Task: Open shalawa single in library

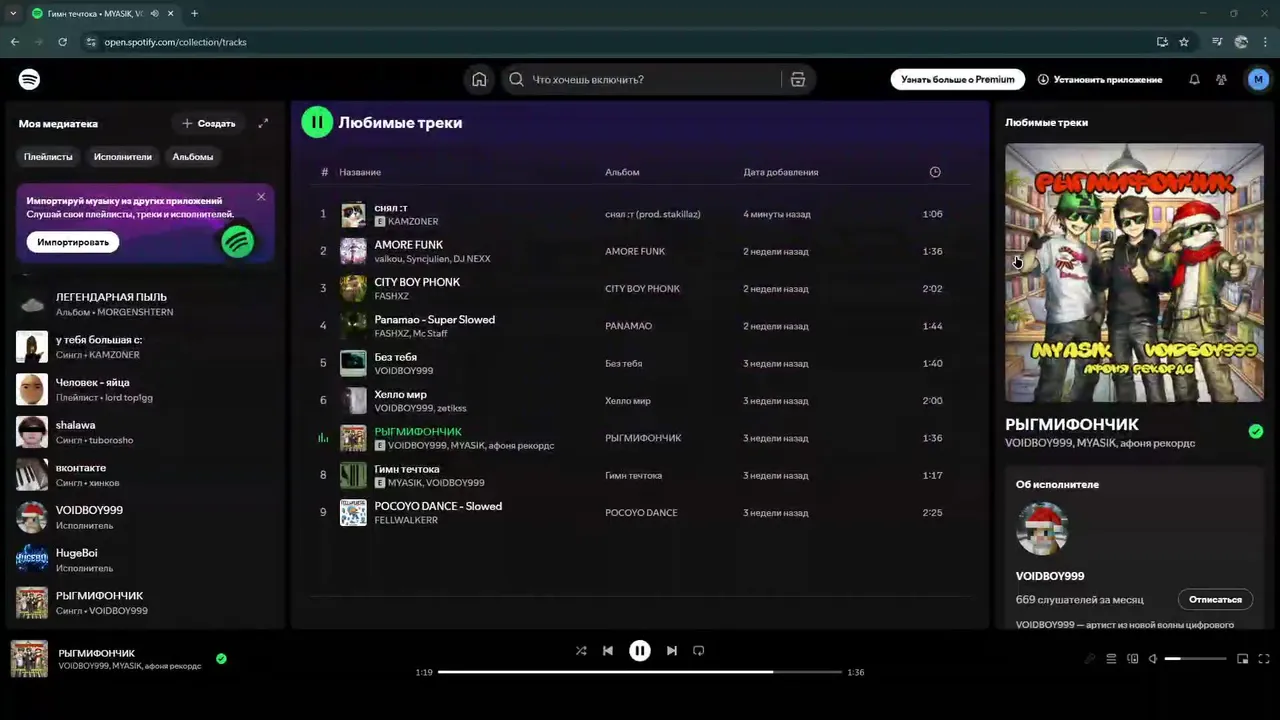Action: coord(145,432)
